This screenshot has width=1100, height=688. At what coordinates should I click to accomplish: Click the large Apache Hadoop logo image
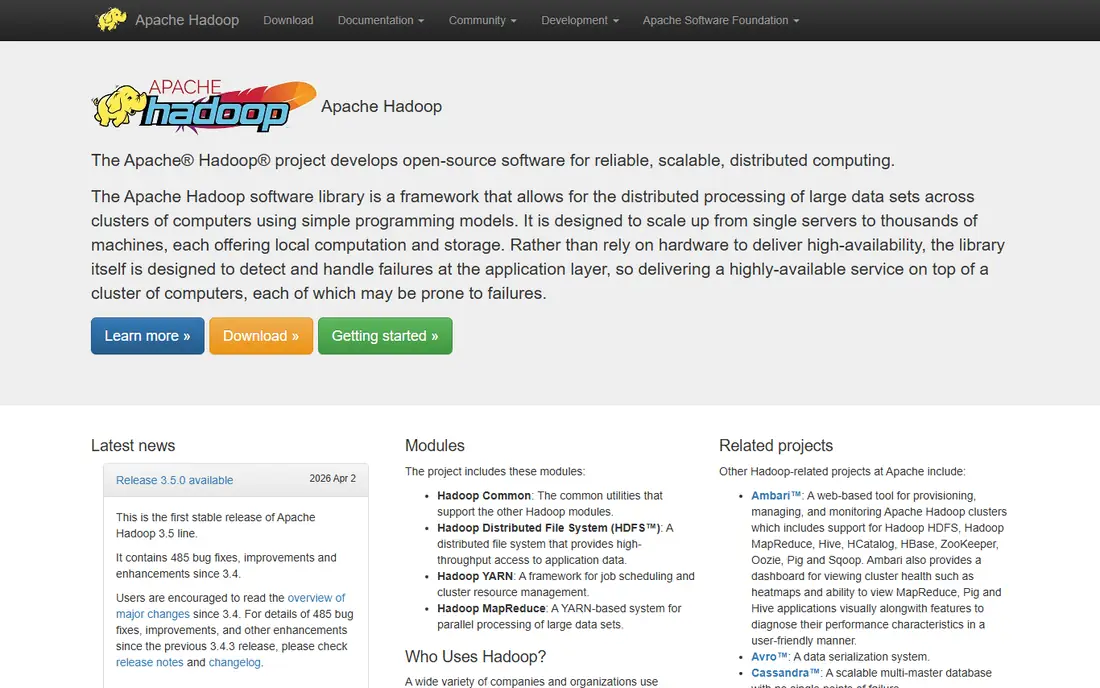click(x=204, y=106)
